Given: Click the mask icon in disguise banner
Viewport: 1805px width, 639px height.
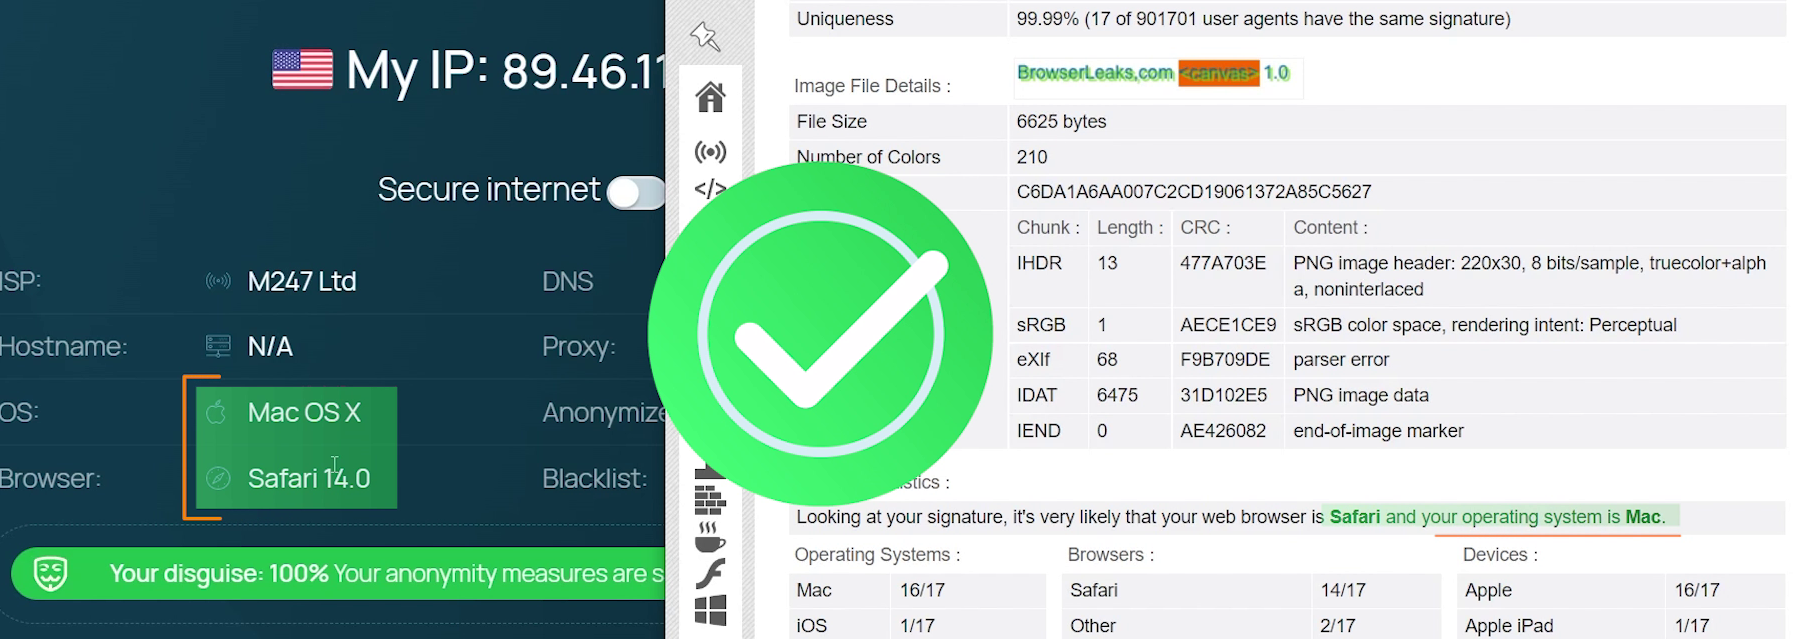Looking at the screenshot, I should point(51,573).
